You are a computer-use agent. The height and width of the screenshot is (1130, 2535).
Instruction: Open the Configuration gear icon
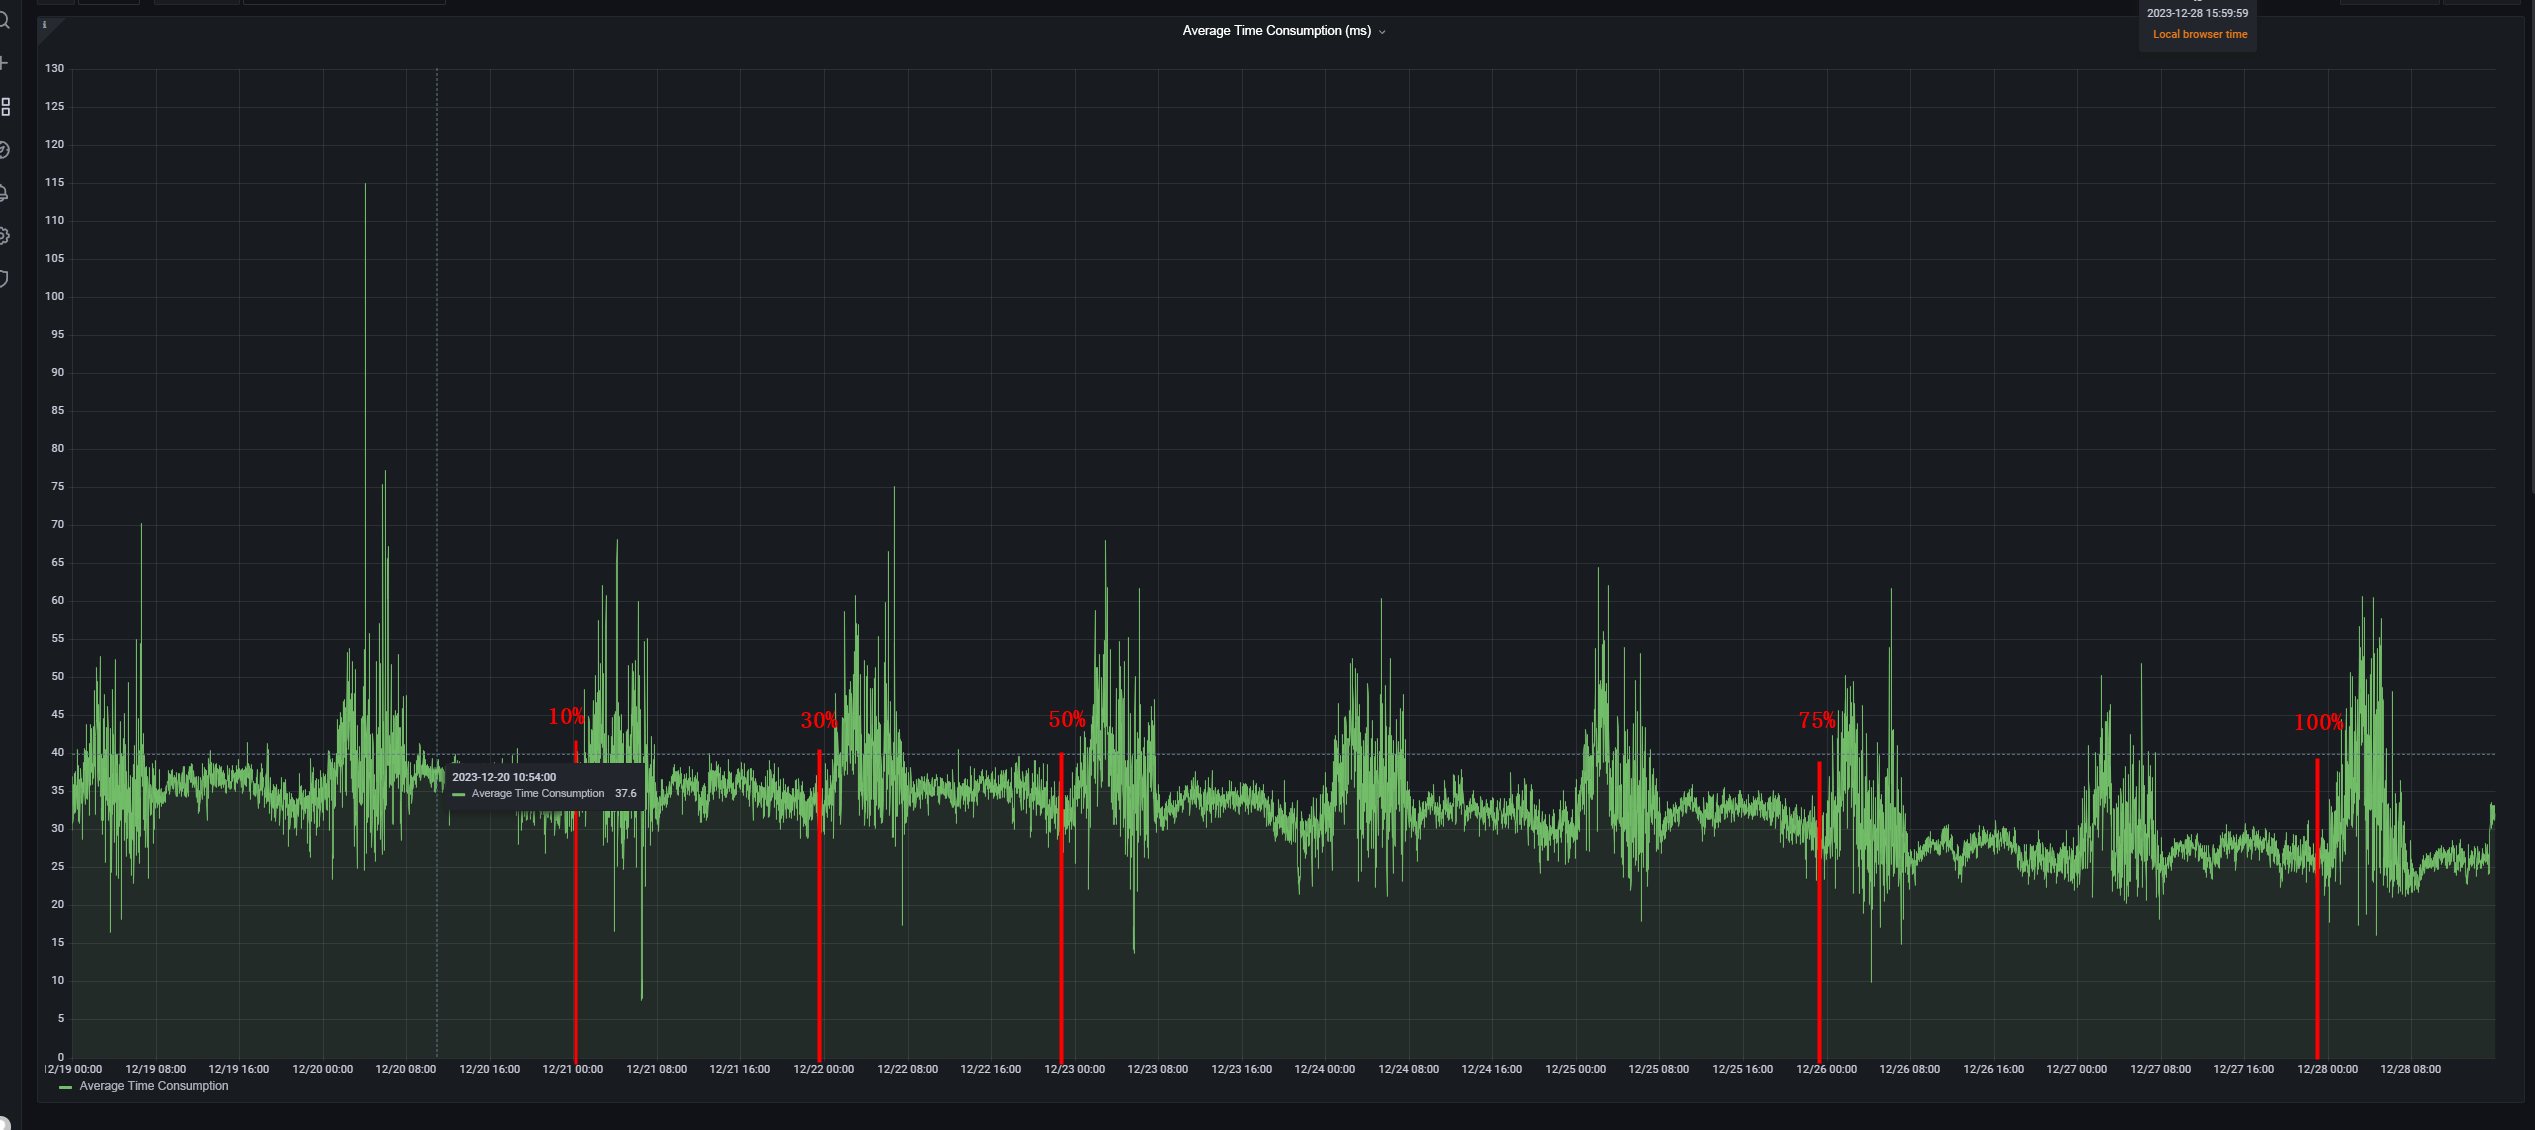click(4, 236)
